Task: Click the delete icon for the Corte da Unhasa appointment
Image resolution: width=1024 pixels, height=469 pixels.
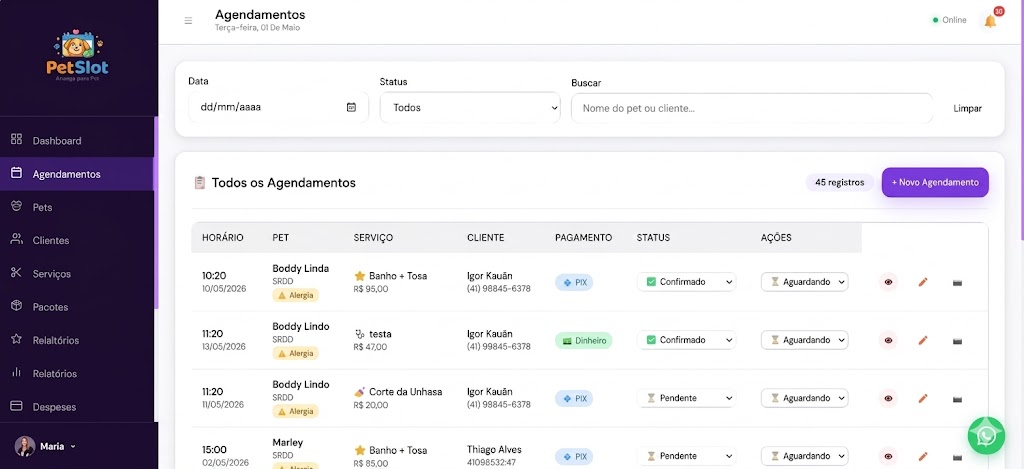Action: tap(957, 398)
